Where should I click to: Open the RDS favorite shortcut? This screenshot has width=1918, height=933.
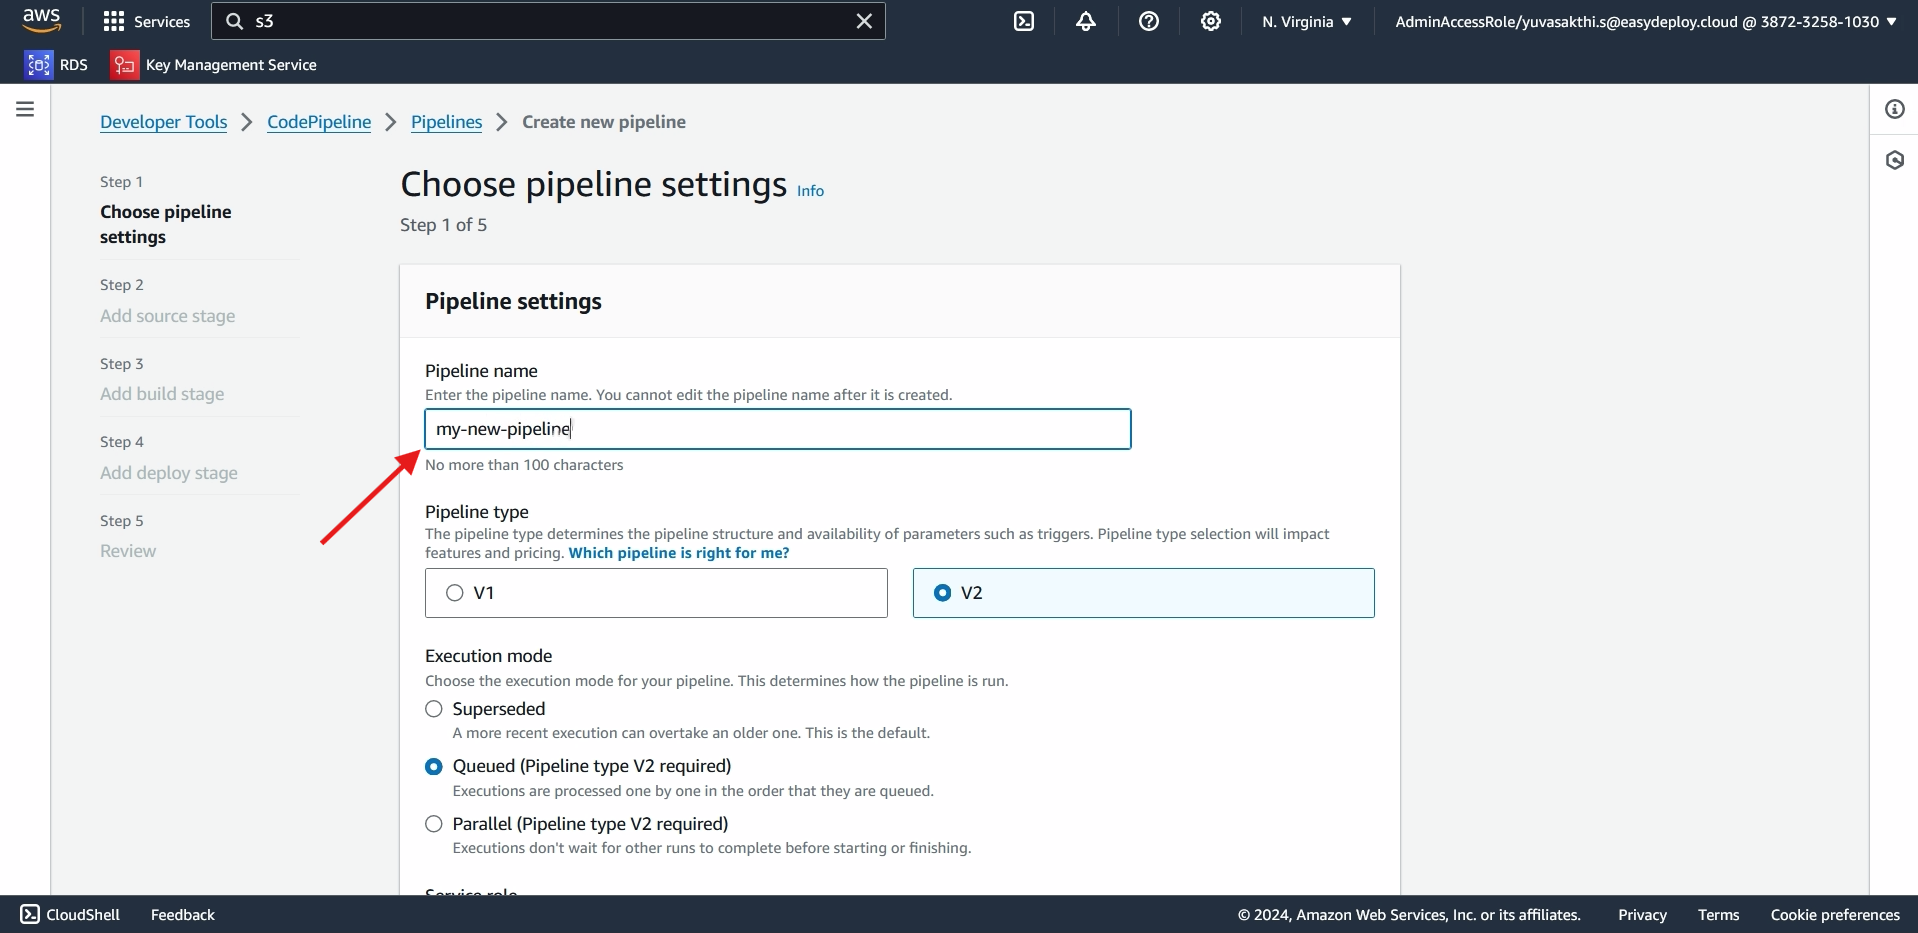tap(57, 65)
